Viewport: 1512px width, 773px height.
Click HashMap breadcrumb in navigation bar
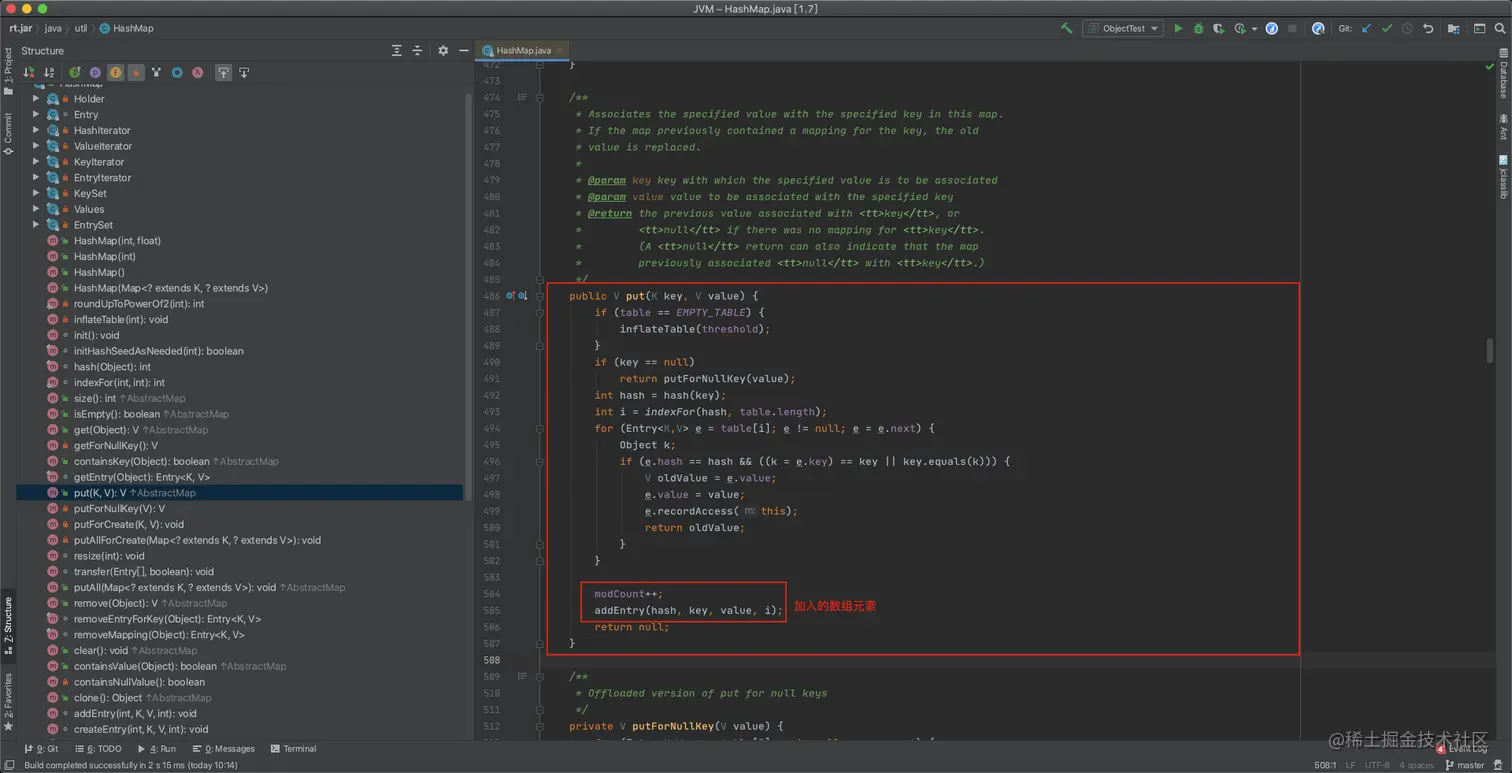click(x=126, y=28)
